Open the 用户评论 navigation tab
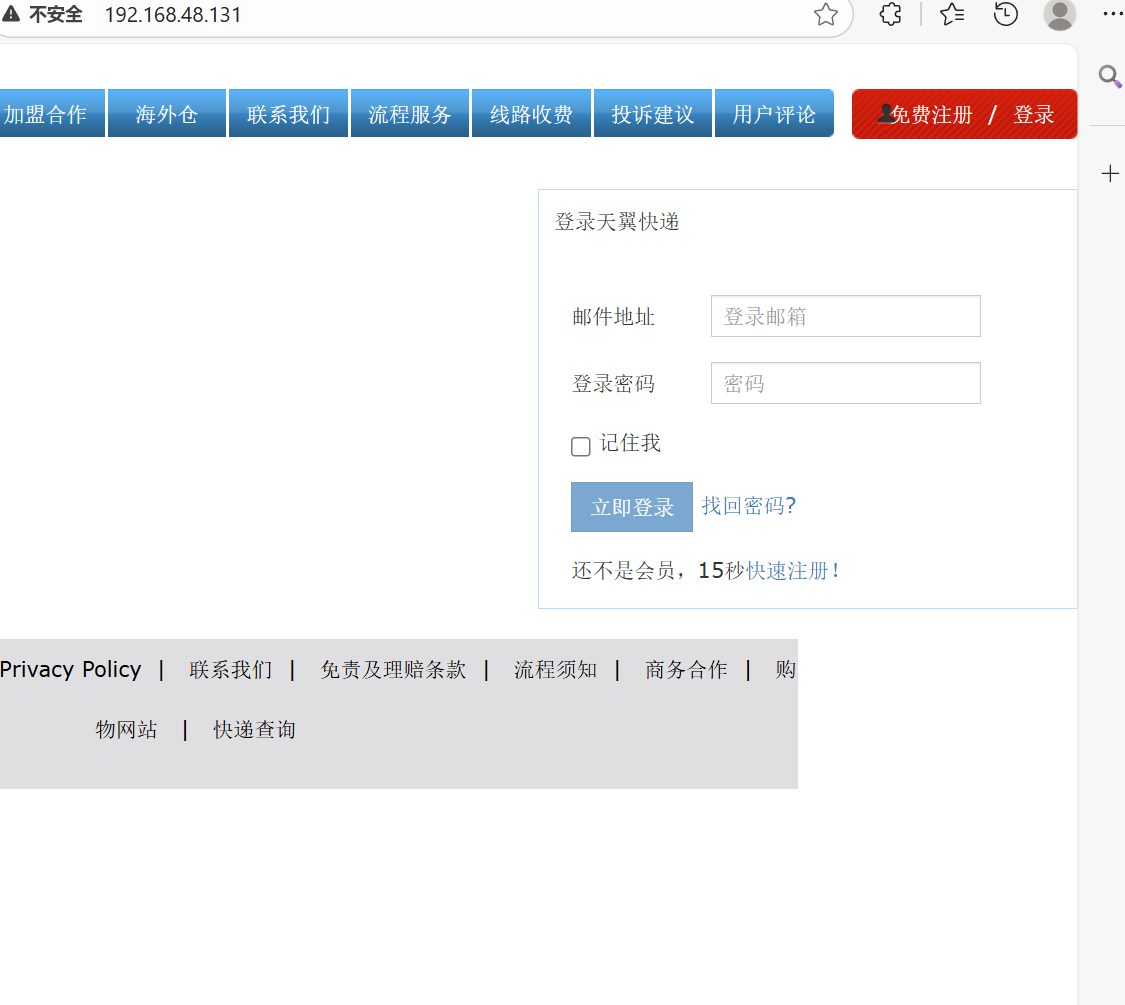The image size is (1125, 1005). [774, 113]
